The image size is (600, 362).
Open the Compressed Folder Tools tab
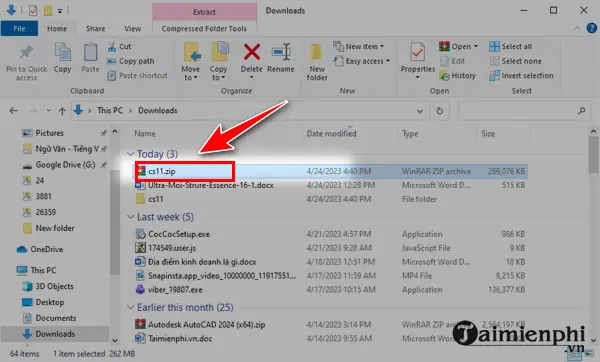204,29
